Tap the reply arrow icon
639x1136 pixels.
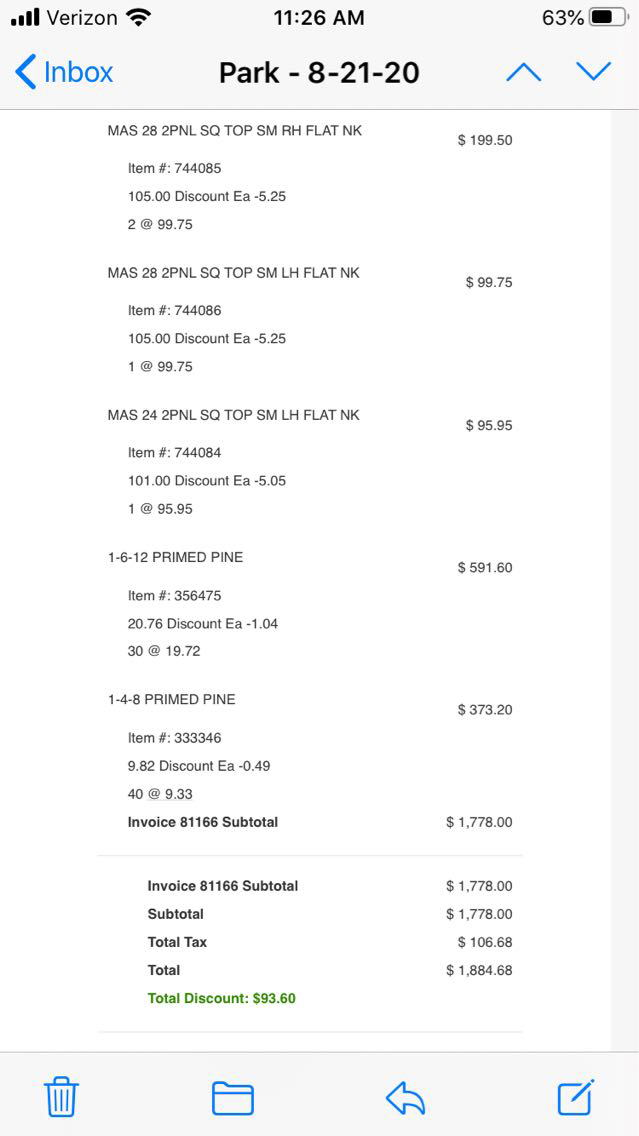tap(405, 1098)
